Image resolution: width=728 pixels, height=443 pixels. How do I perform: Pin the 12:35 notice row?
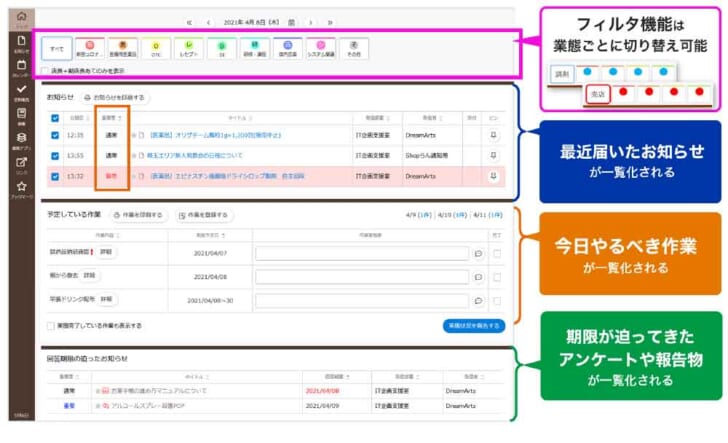point(492,133)
